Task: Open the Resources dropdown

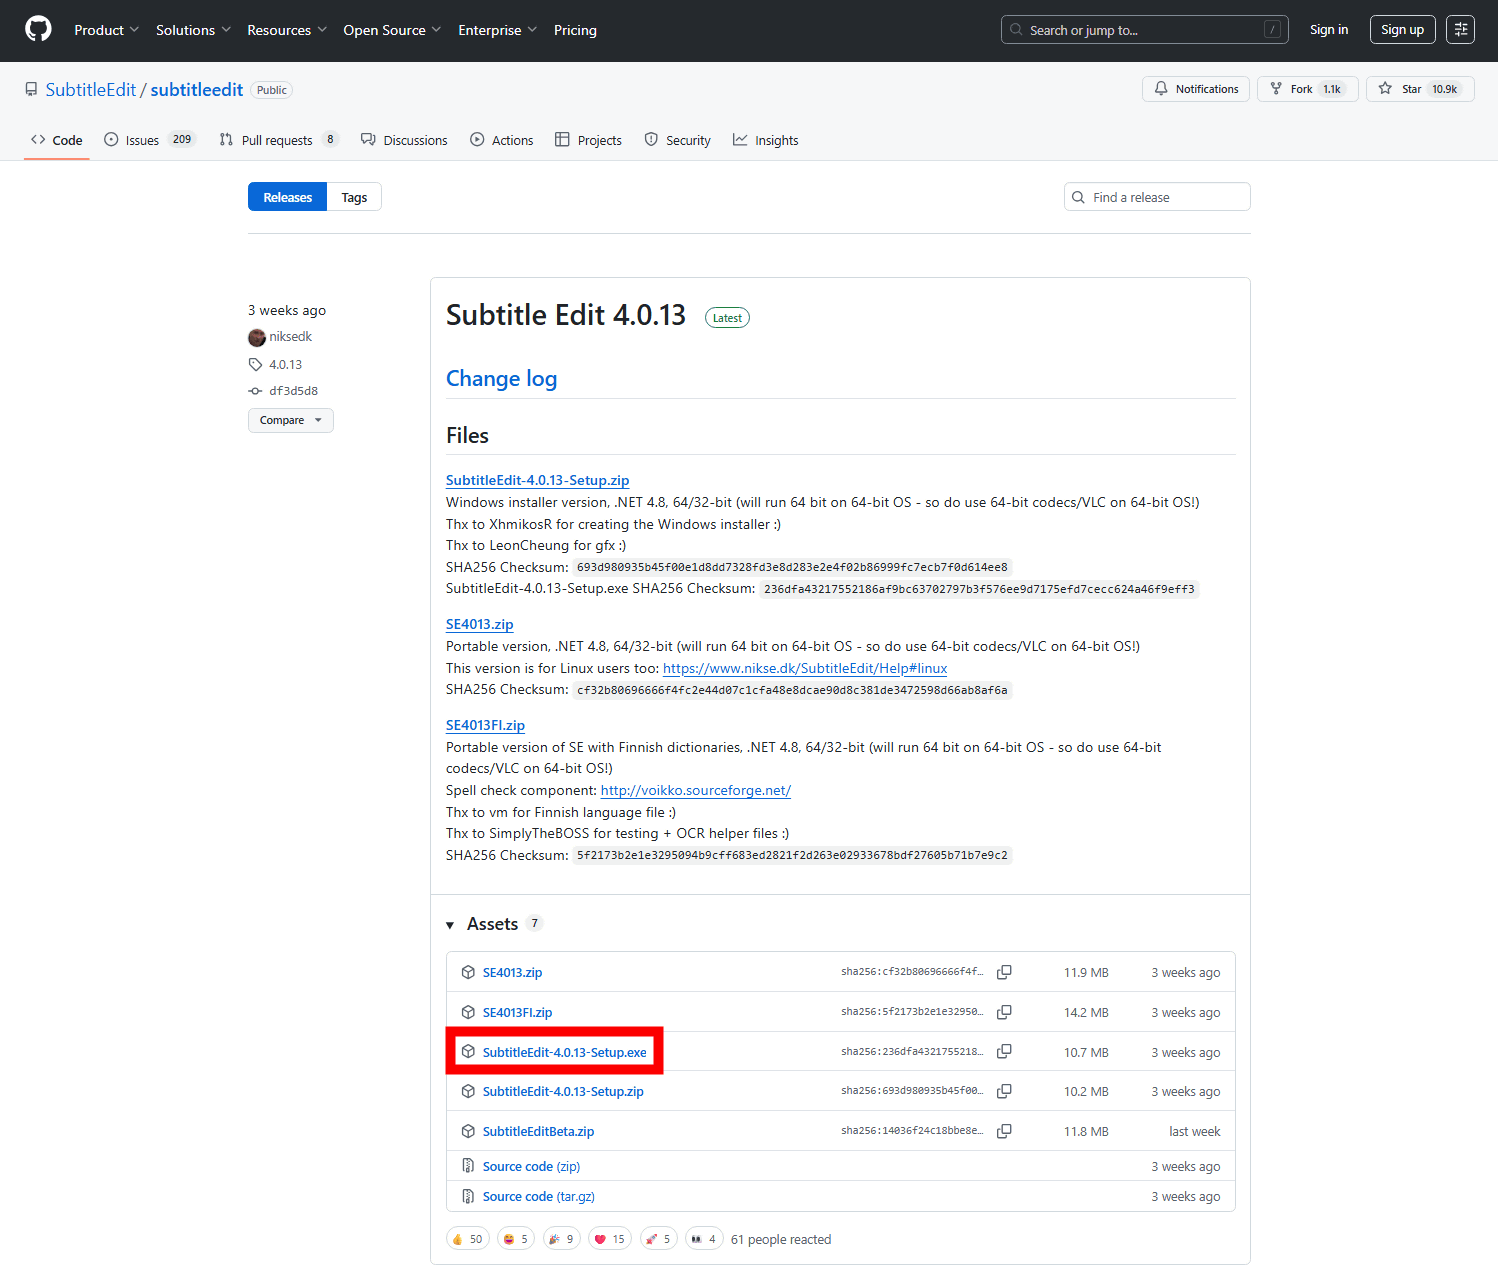Action: pos(287,30)
